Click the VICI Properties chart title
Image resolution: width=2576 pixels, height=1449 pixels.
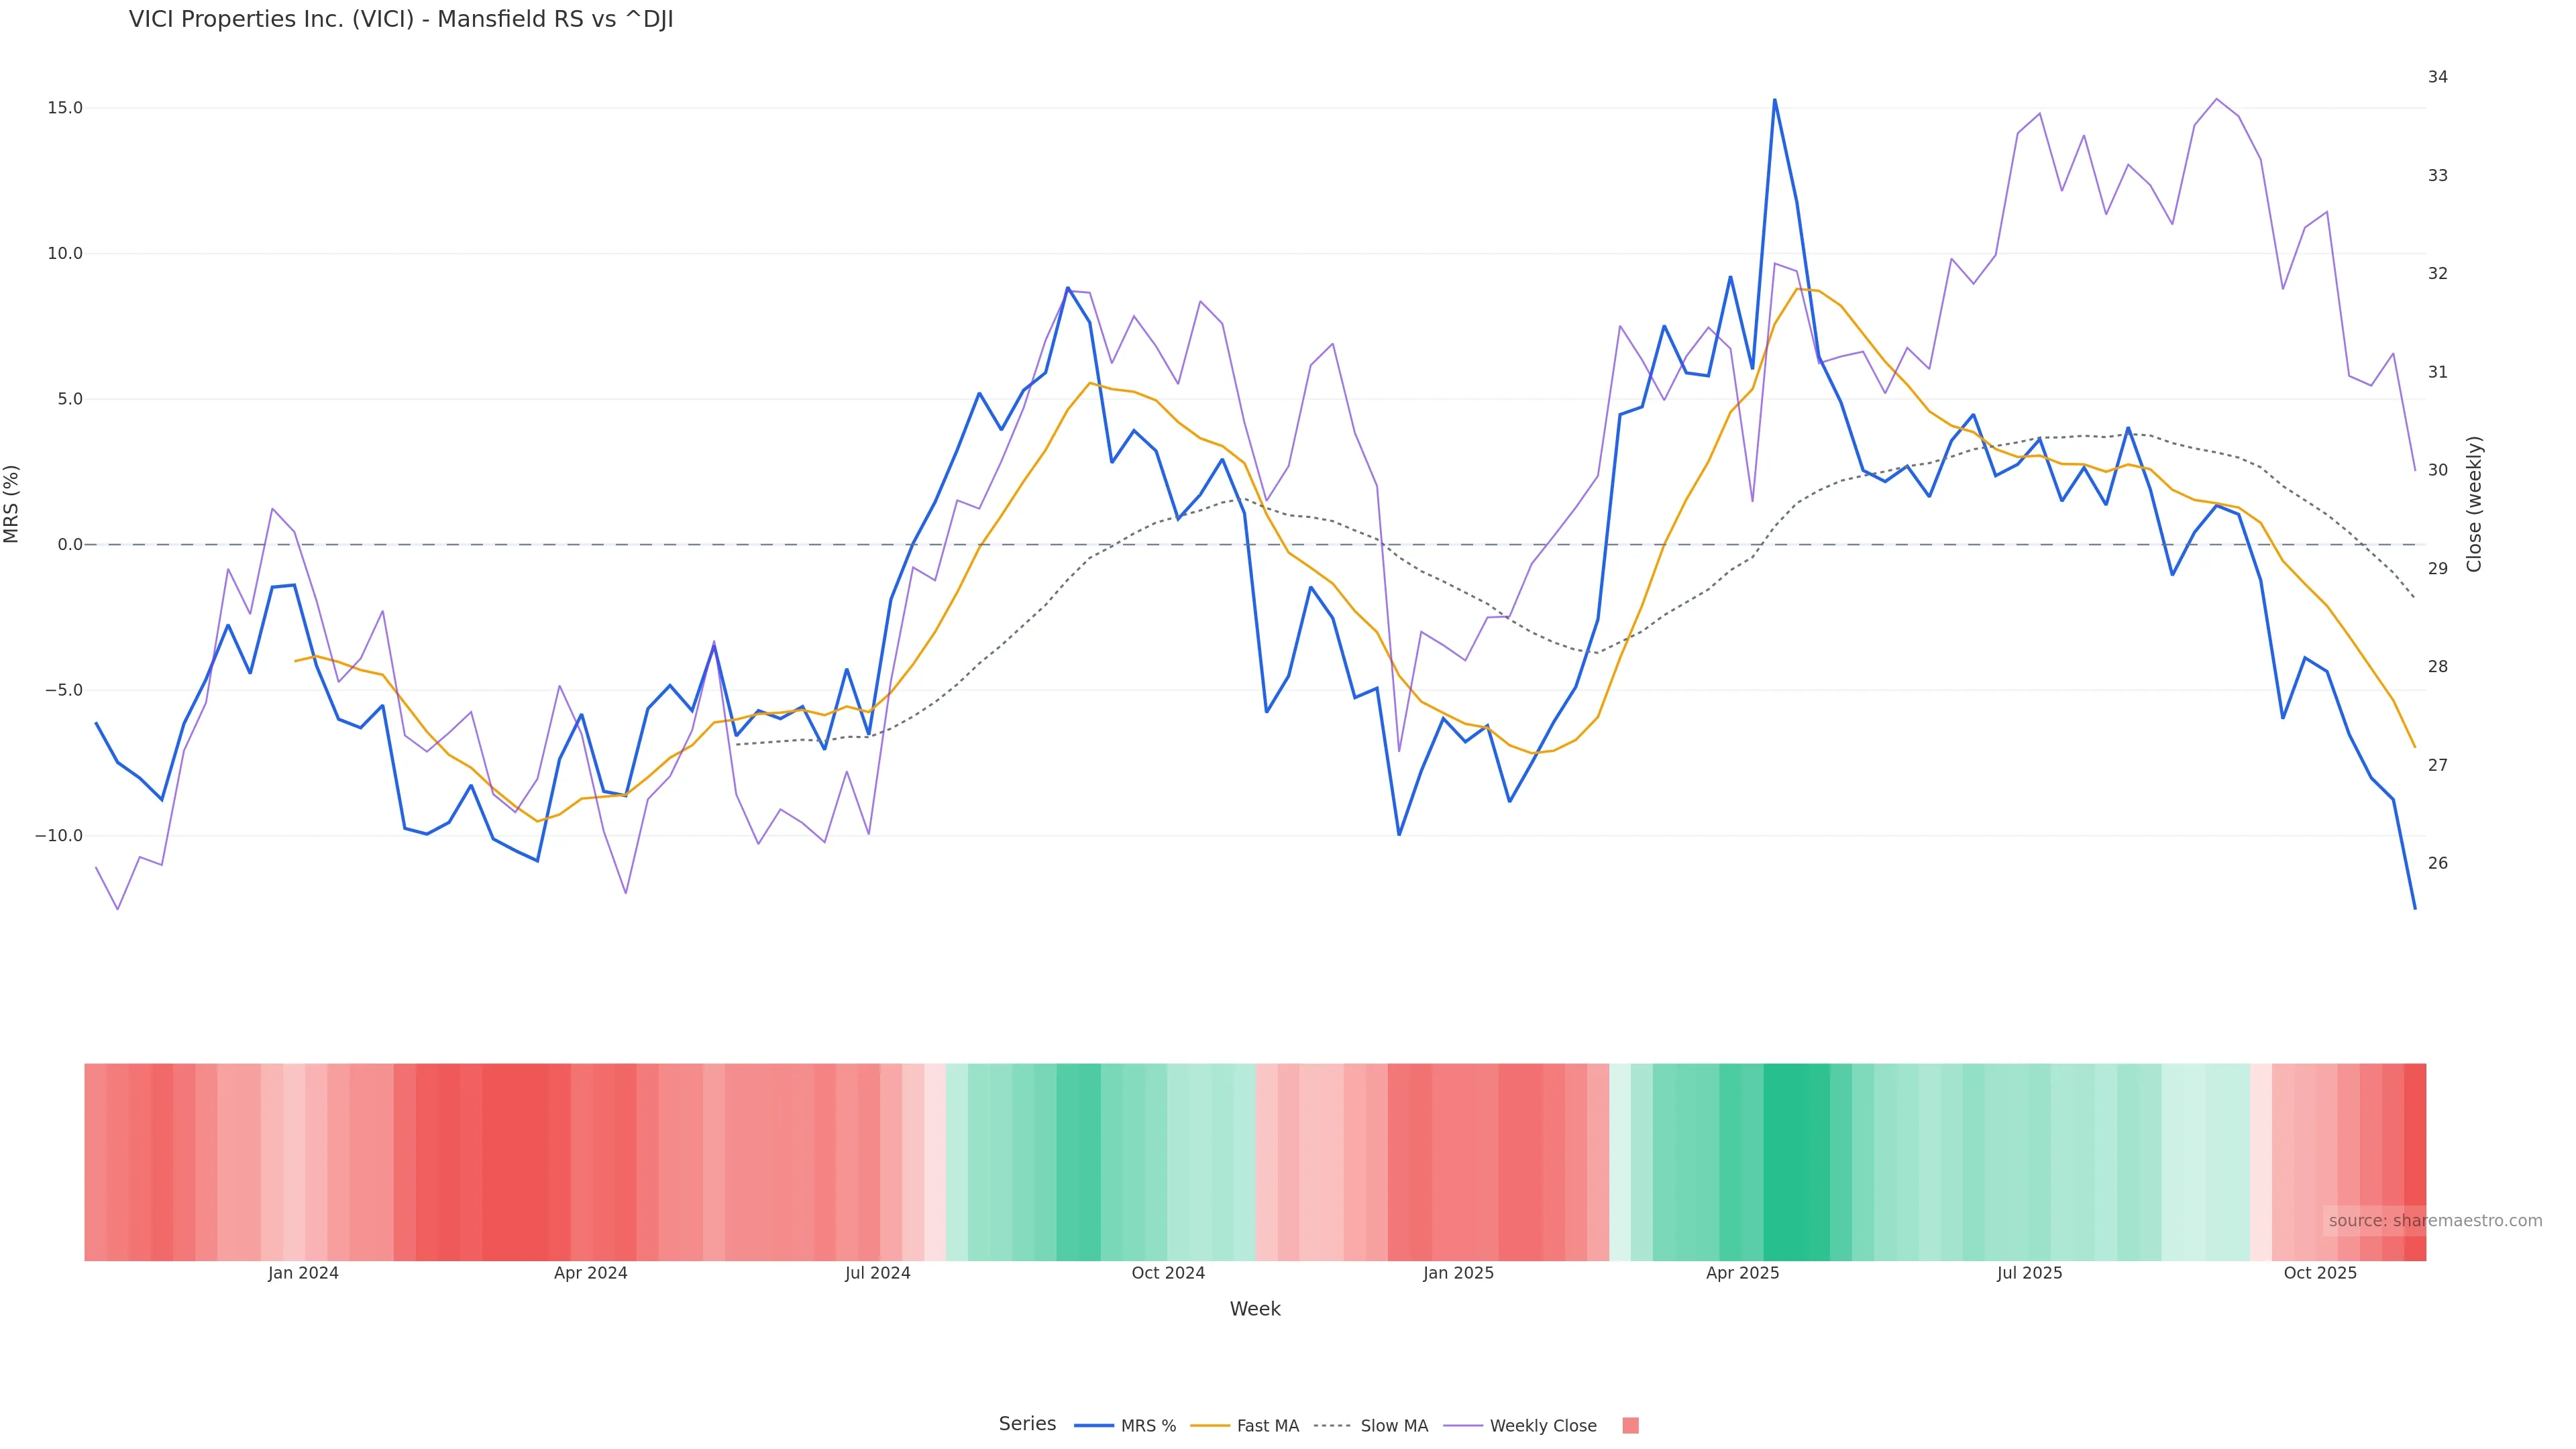401,20
